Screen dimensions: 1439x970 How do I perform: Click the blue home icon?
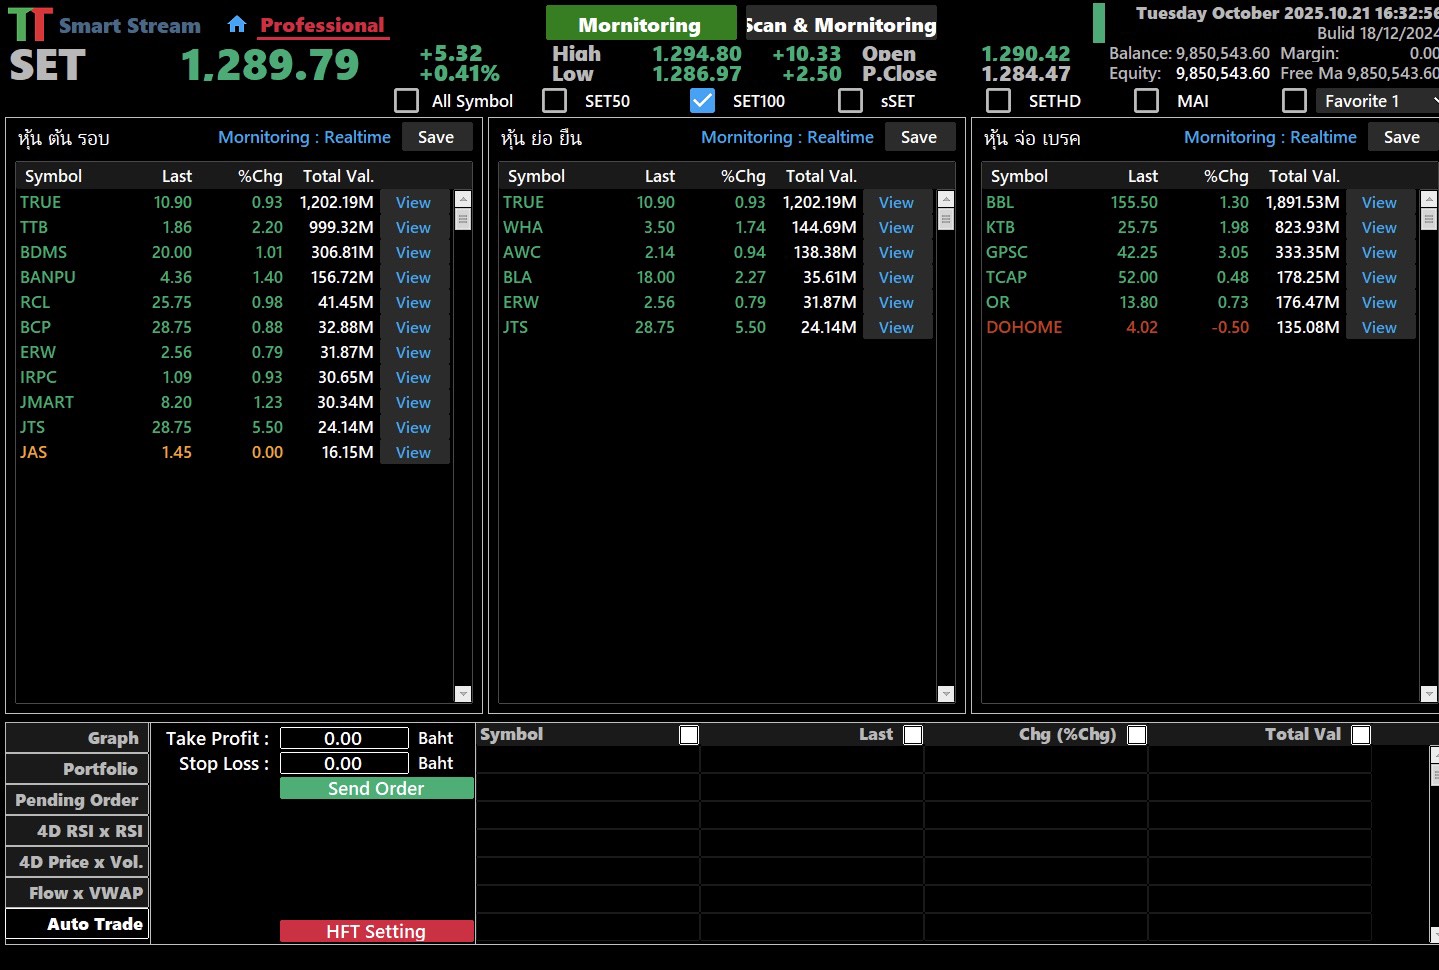click(237, 24)
